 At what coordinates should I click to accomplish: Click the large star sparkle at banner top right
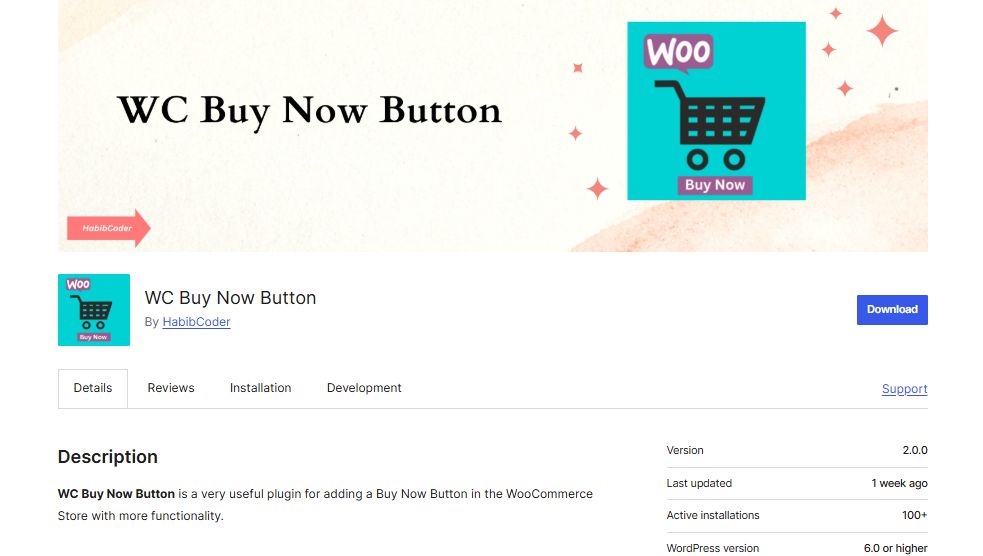[x=882, y=31]
